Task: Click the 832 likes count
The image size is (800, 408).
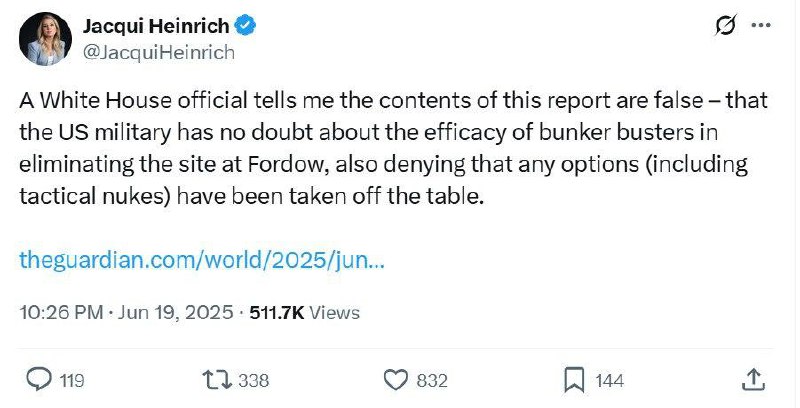Action: pos(432,380)
